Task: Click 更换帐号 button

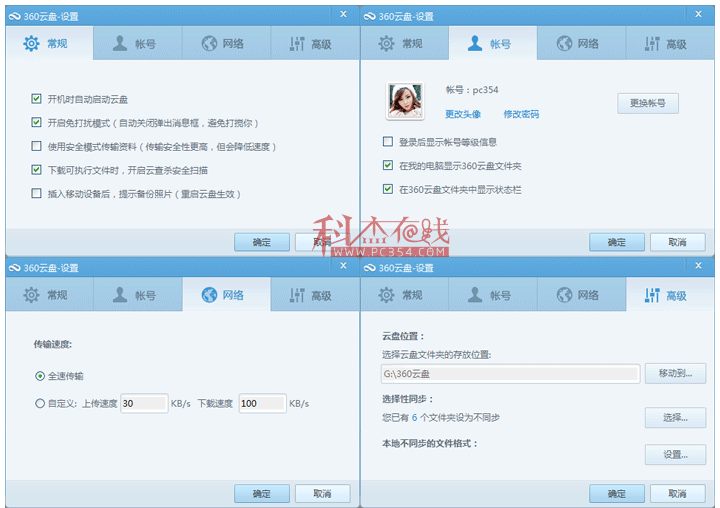Action: click(648, 103)
